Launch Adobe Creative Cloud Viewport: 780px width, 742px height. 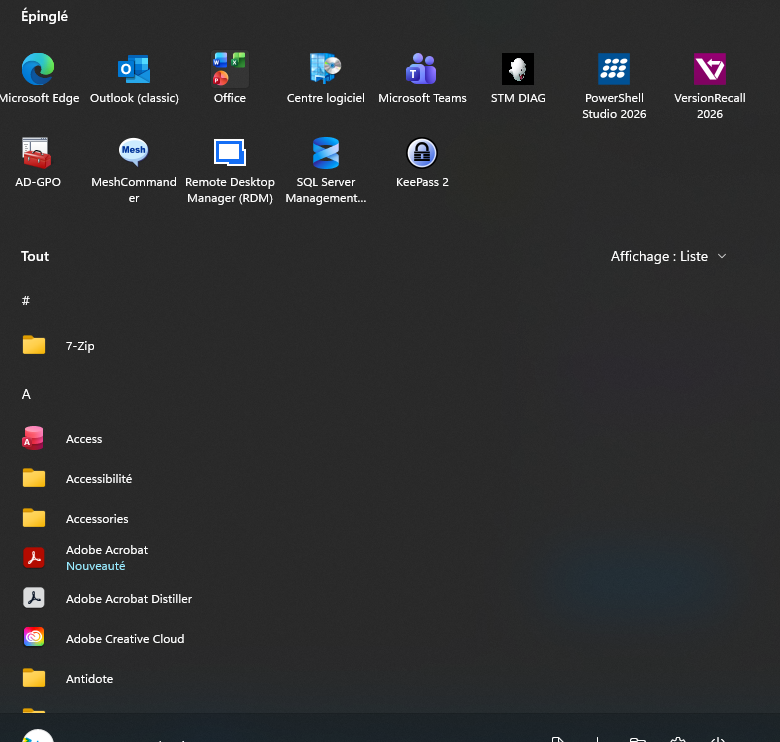pyautogui.click(x=103, y=639)
